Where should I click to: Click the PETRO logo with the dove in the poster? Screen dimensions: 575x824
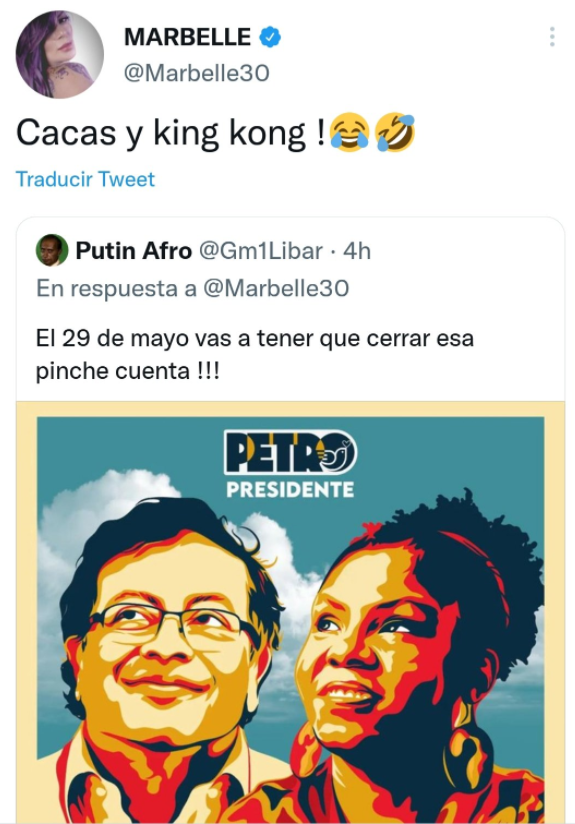tap(290, 452)
